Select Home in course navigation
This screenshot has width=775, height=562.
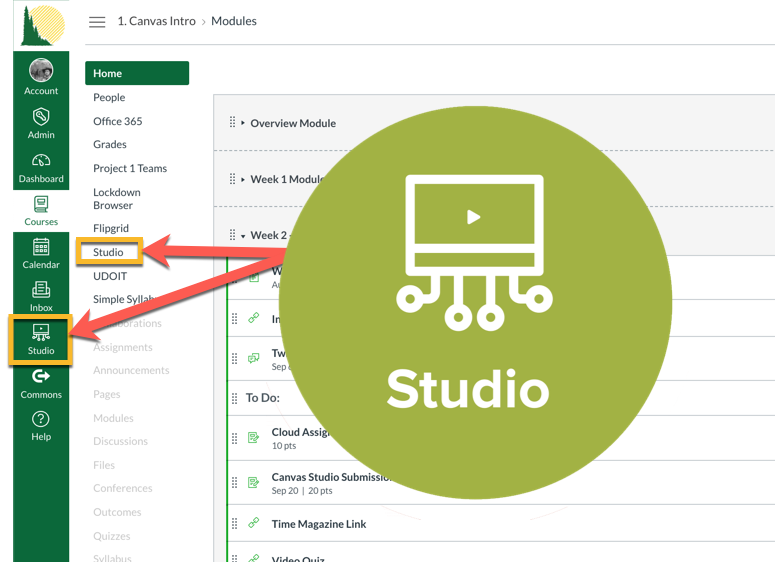pyautogui.click(x=137, y=73)
